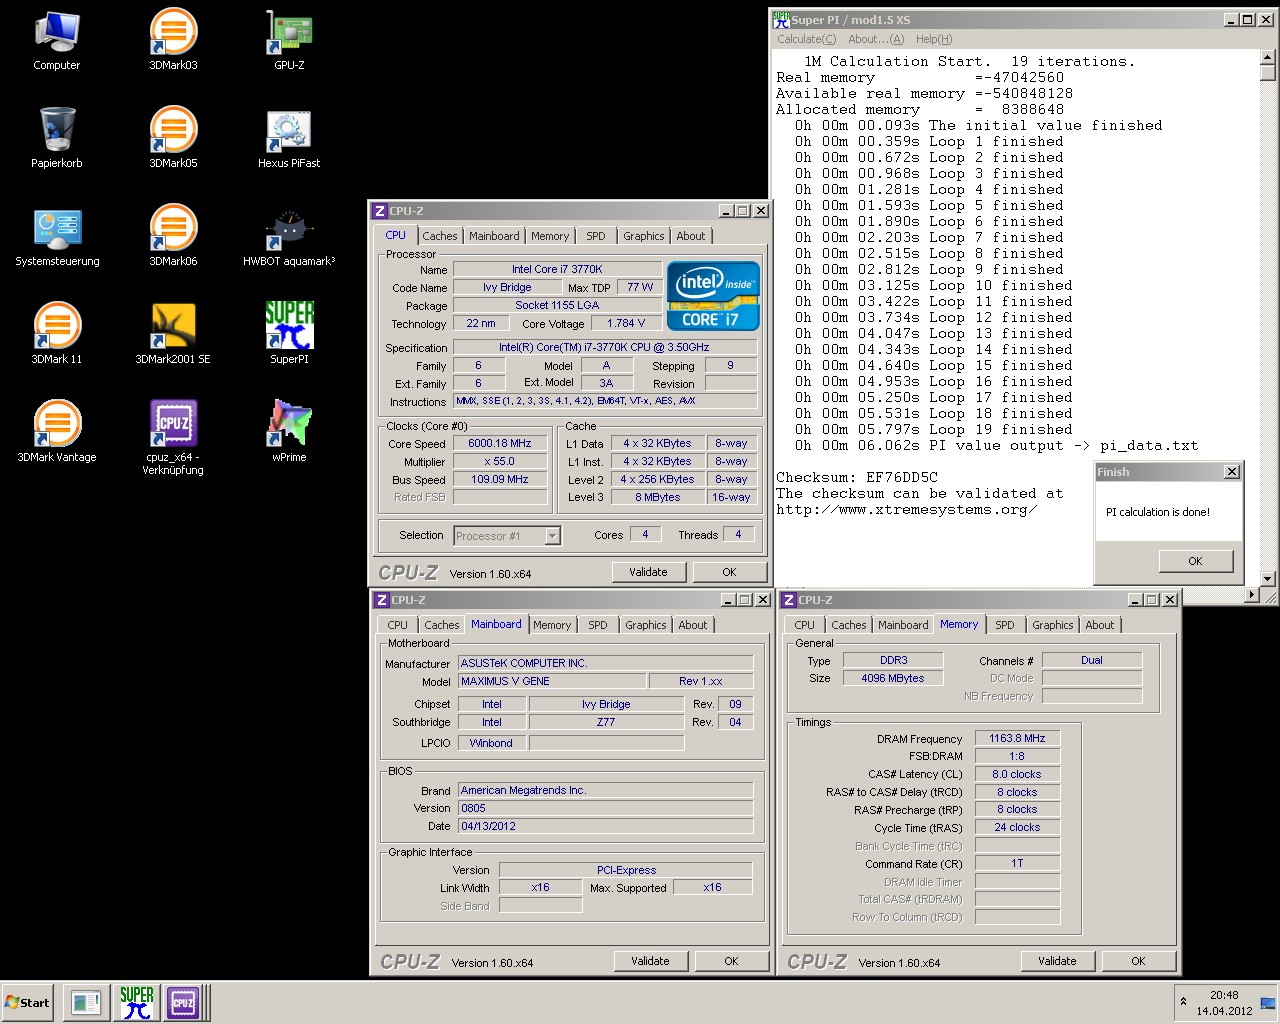The width and height of the screenshot is (1280, 1024).
Task: Show hidden system tray icons
Action: point(1184,1001)
